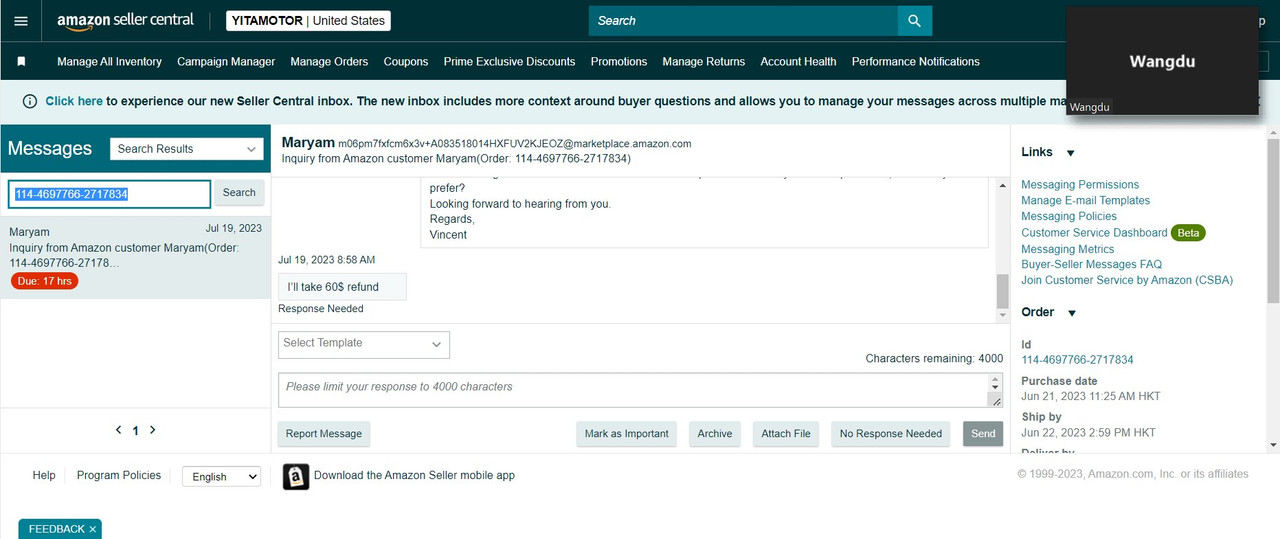
Task: Click the Archive button
Action: tap(715, 434)
